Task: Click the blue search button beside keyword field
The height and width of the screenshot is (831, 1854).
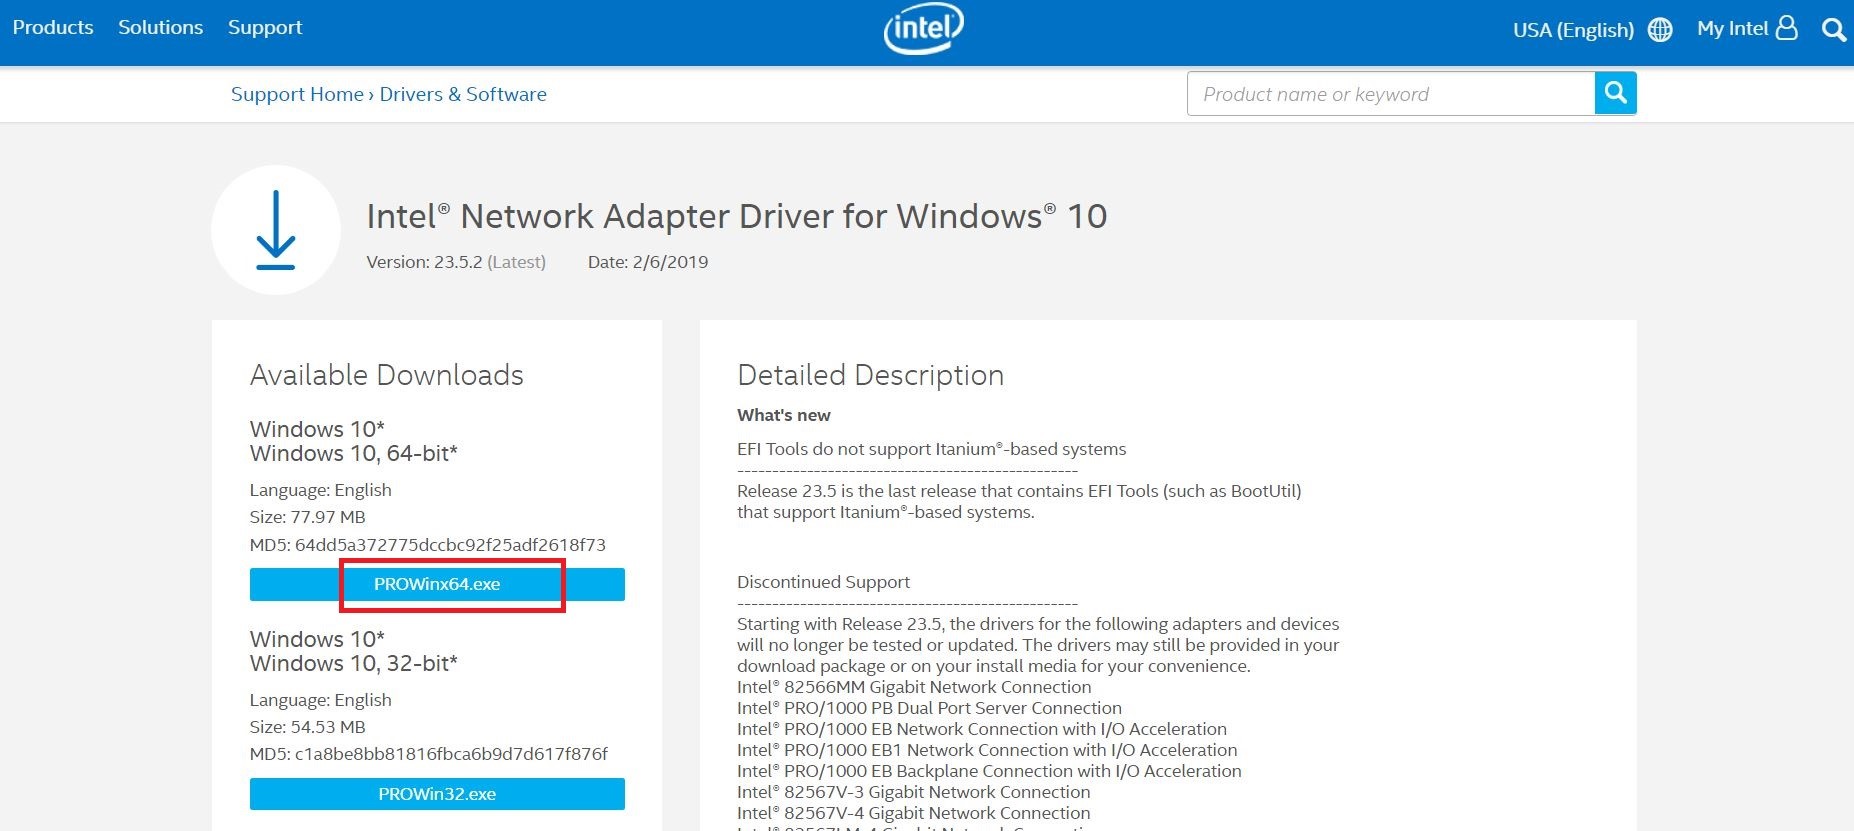Action: tap(1615, 94)
